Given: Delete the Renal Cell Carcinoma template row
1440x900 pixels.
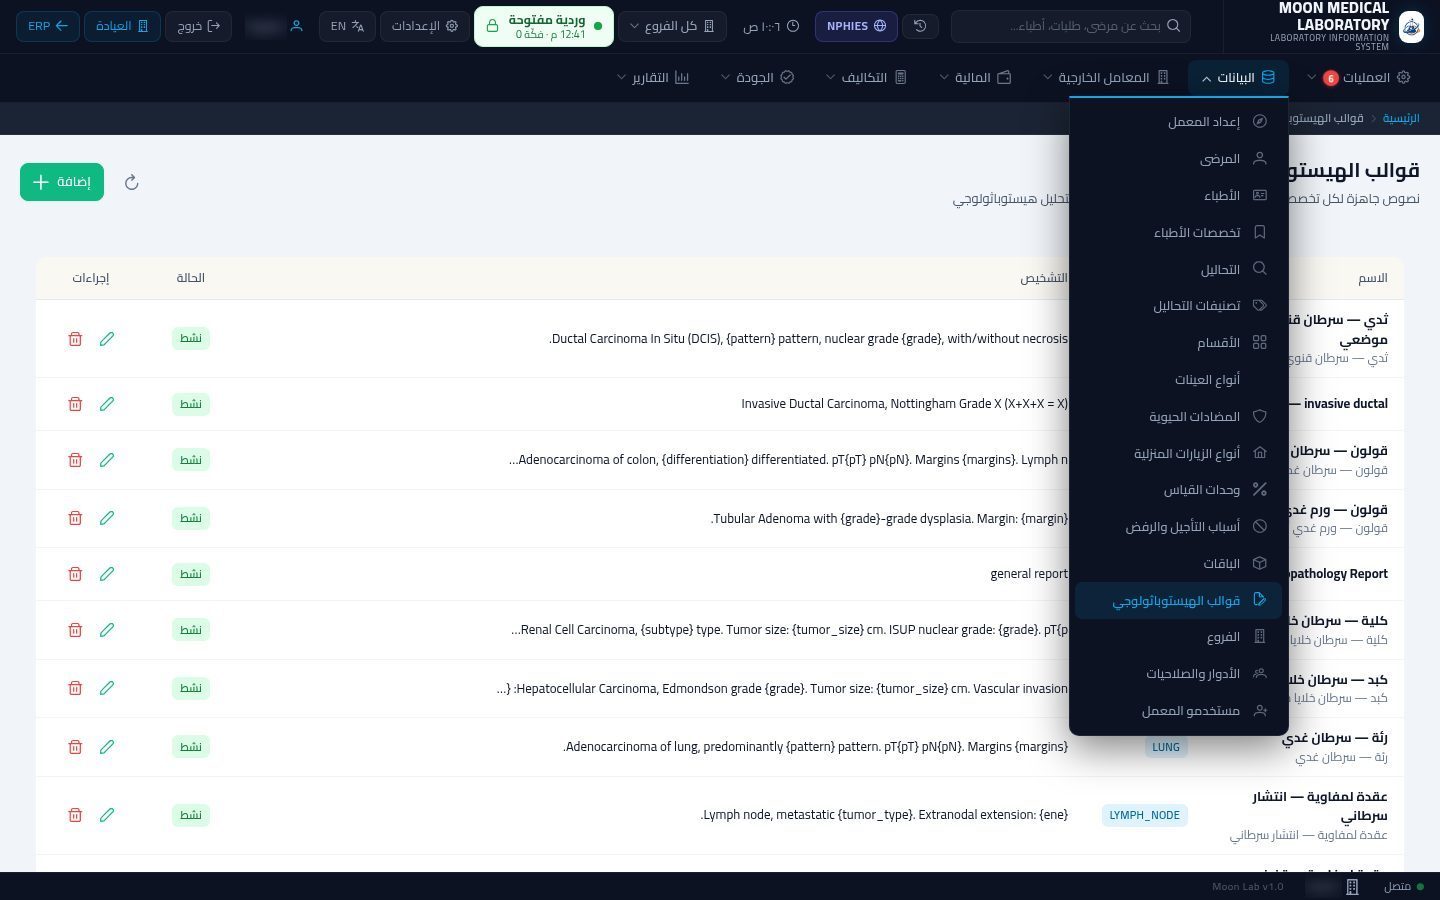Looking at the screenshot, I should coord(75,630).
